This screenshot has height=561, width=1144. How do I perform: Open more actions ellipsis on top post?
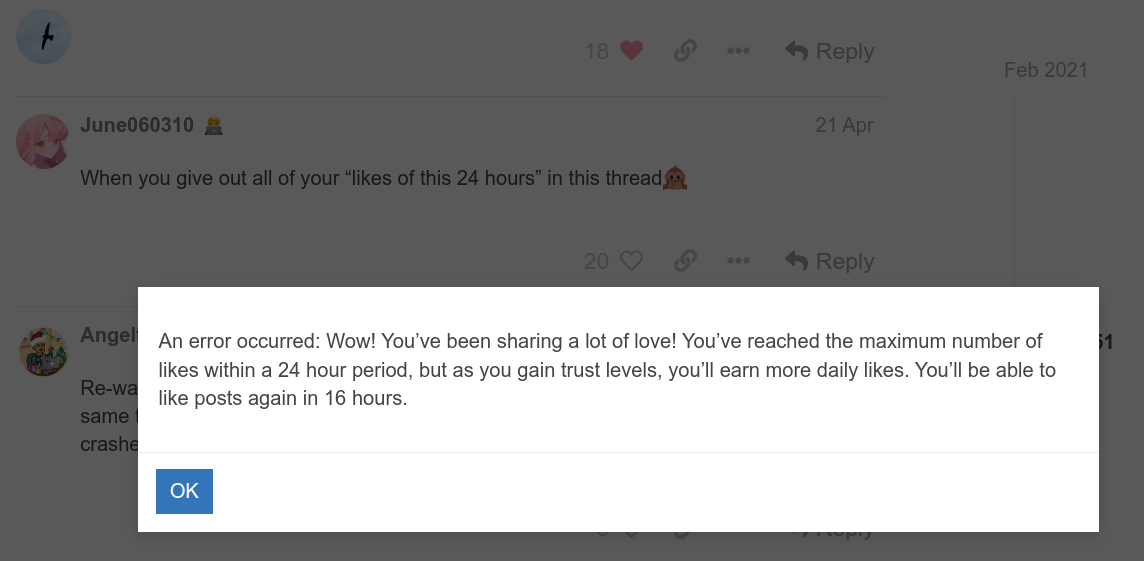tap(738, 51)
